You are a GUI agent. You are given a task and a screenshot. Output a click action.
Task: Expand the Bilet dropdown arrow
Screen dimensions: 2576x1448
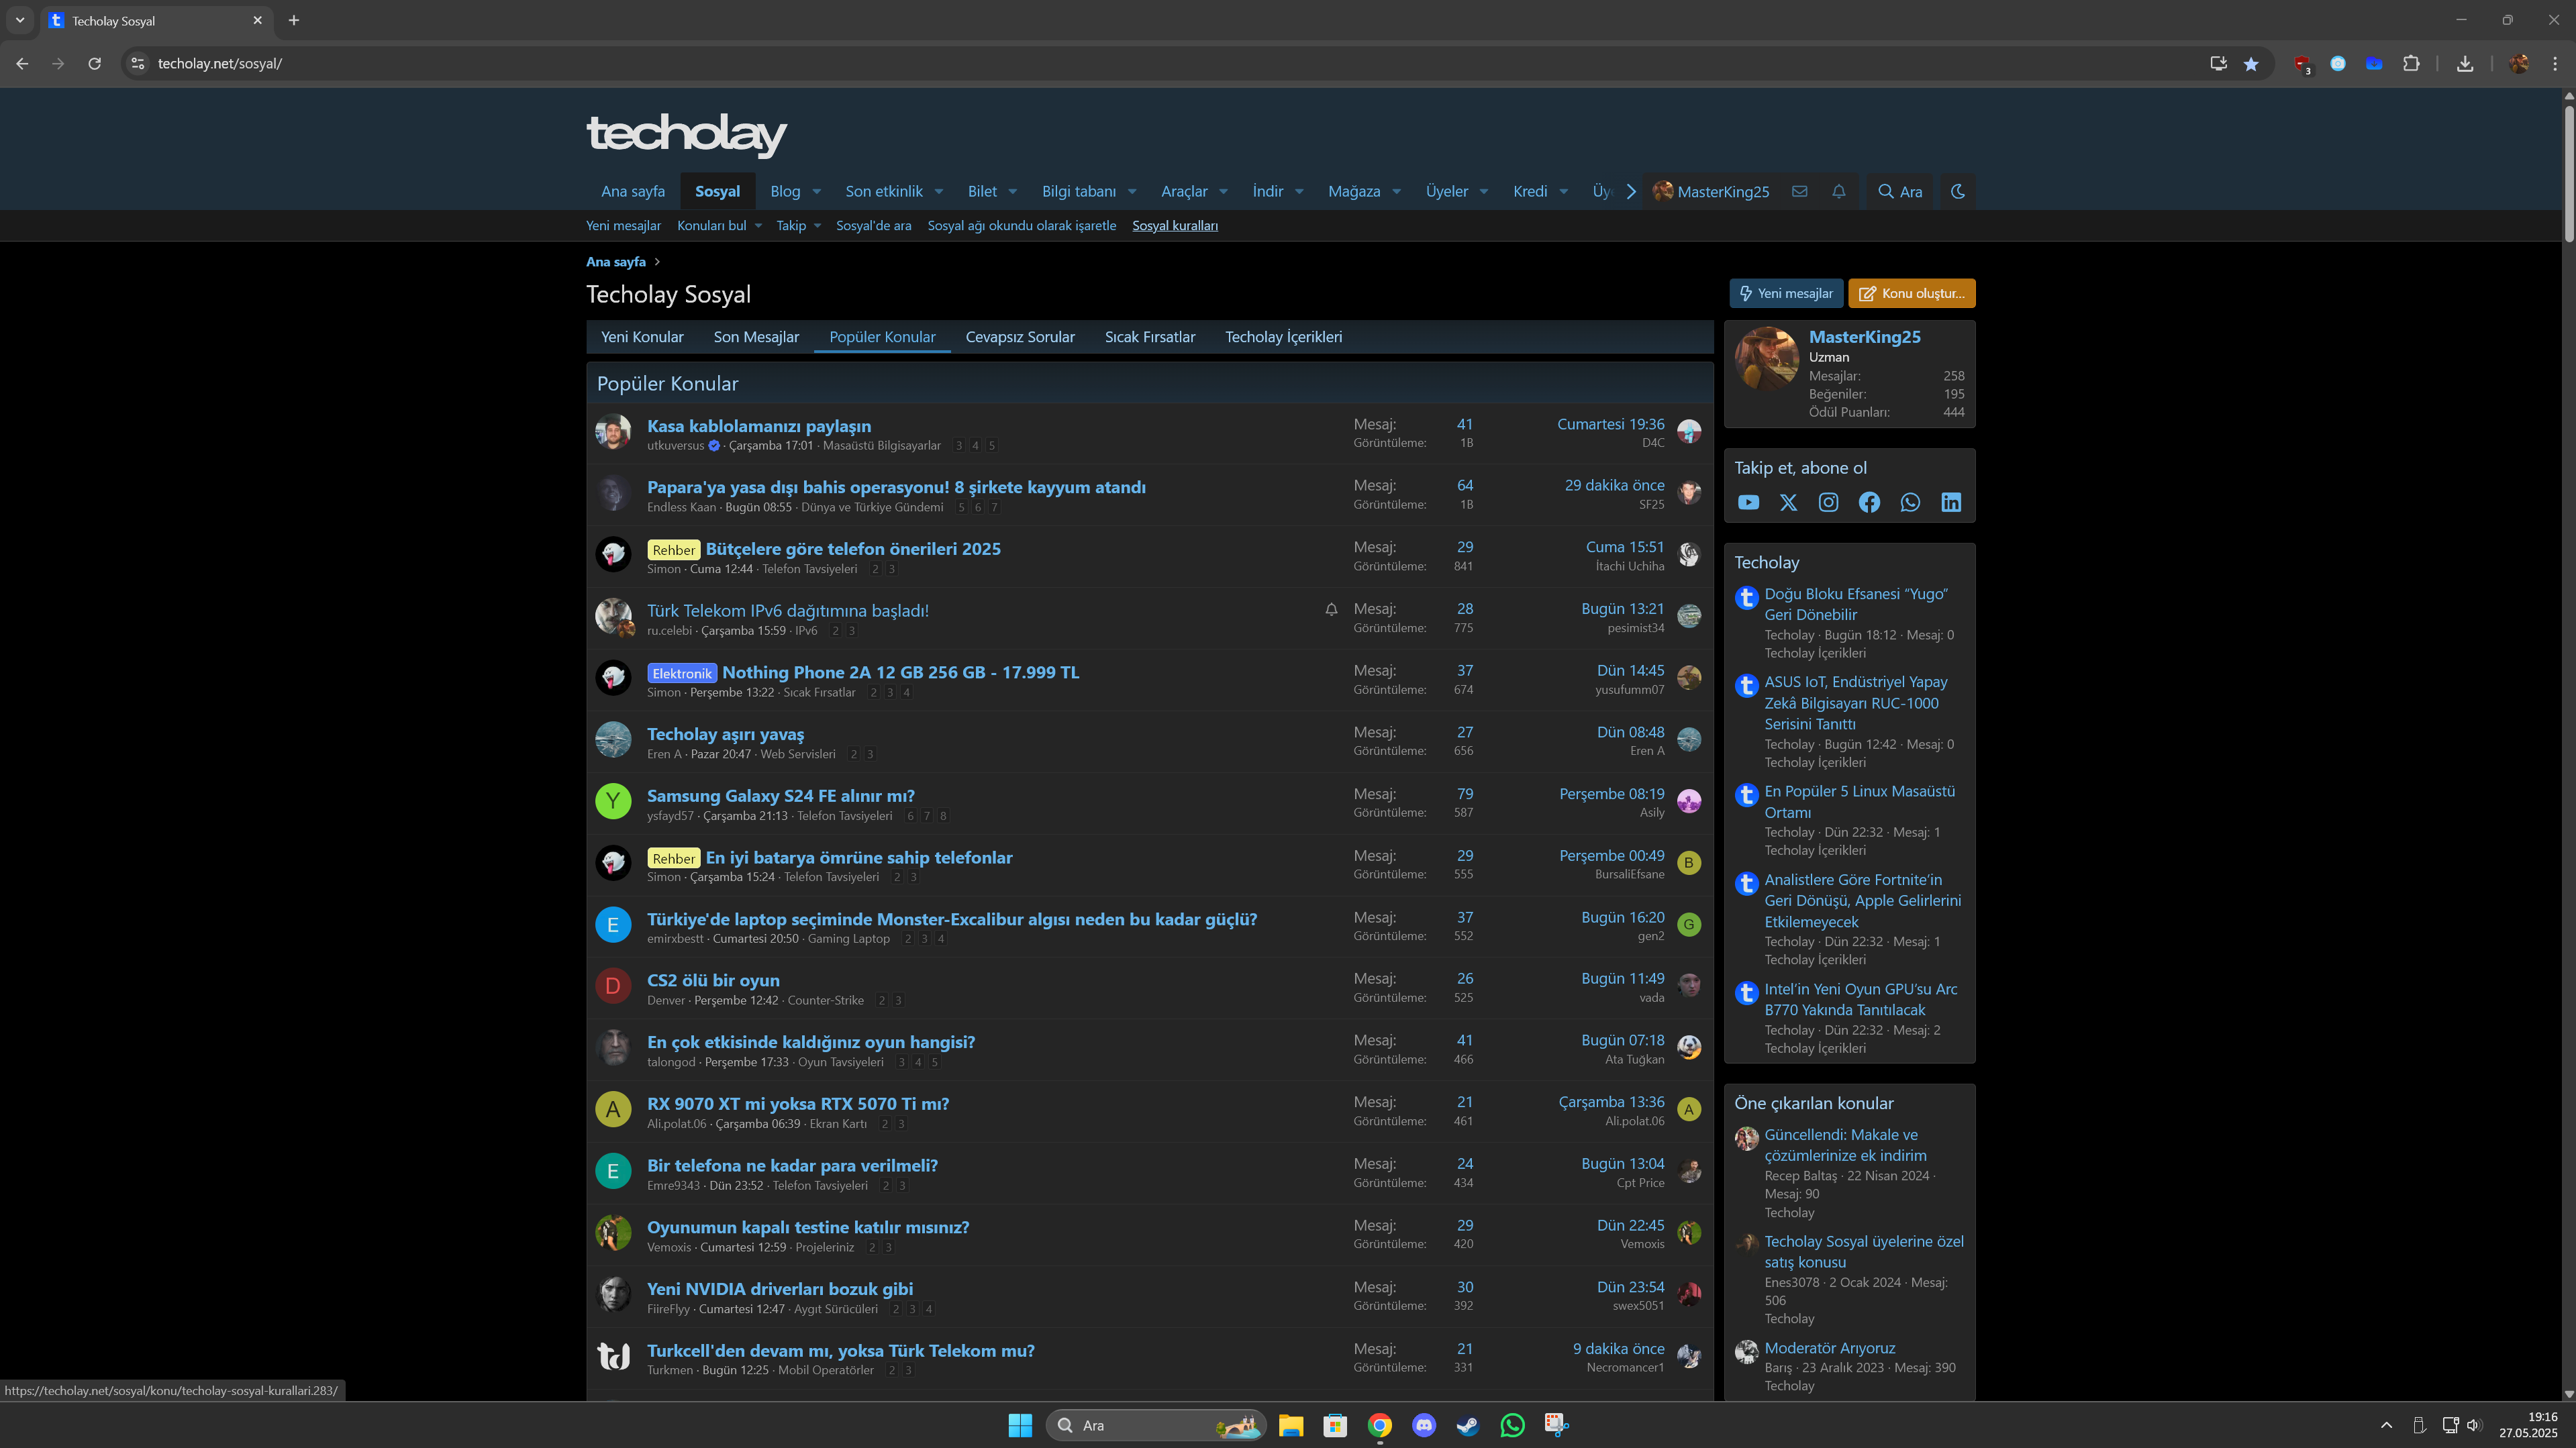click(1012, 191)
